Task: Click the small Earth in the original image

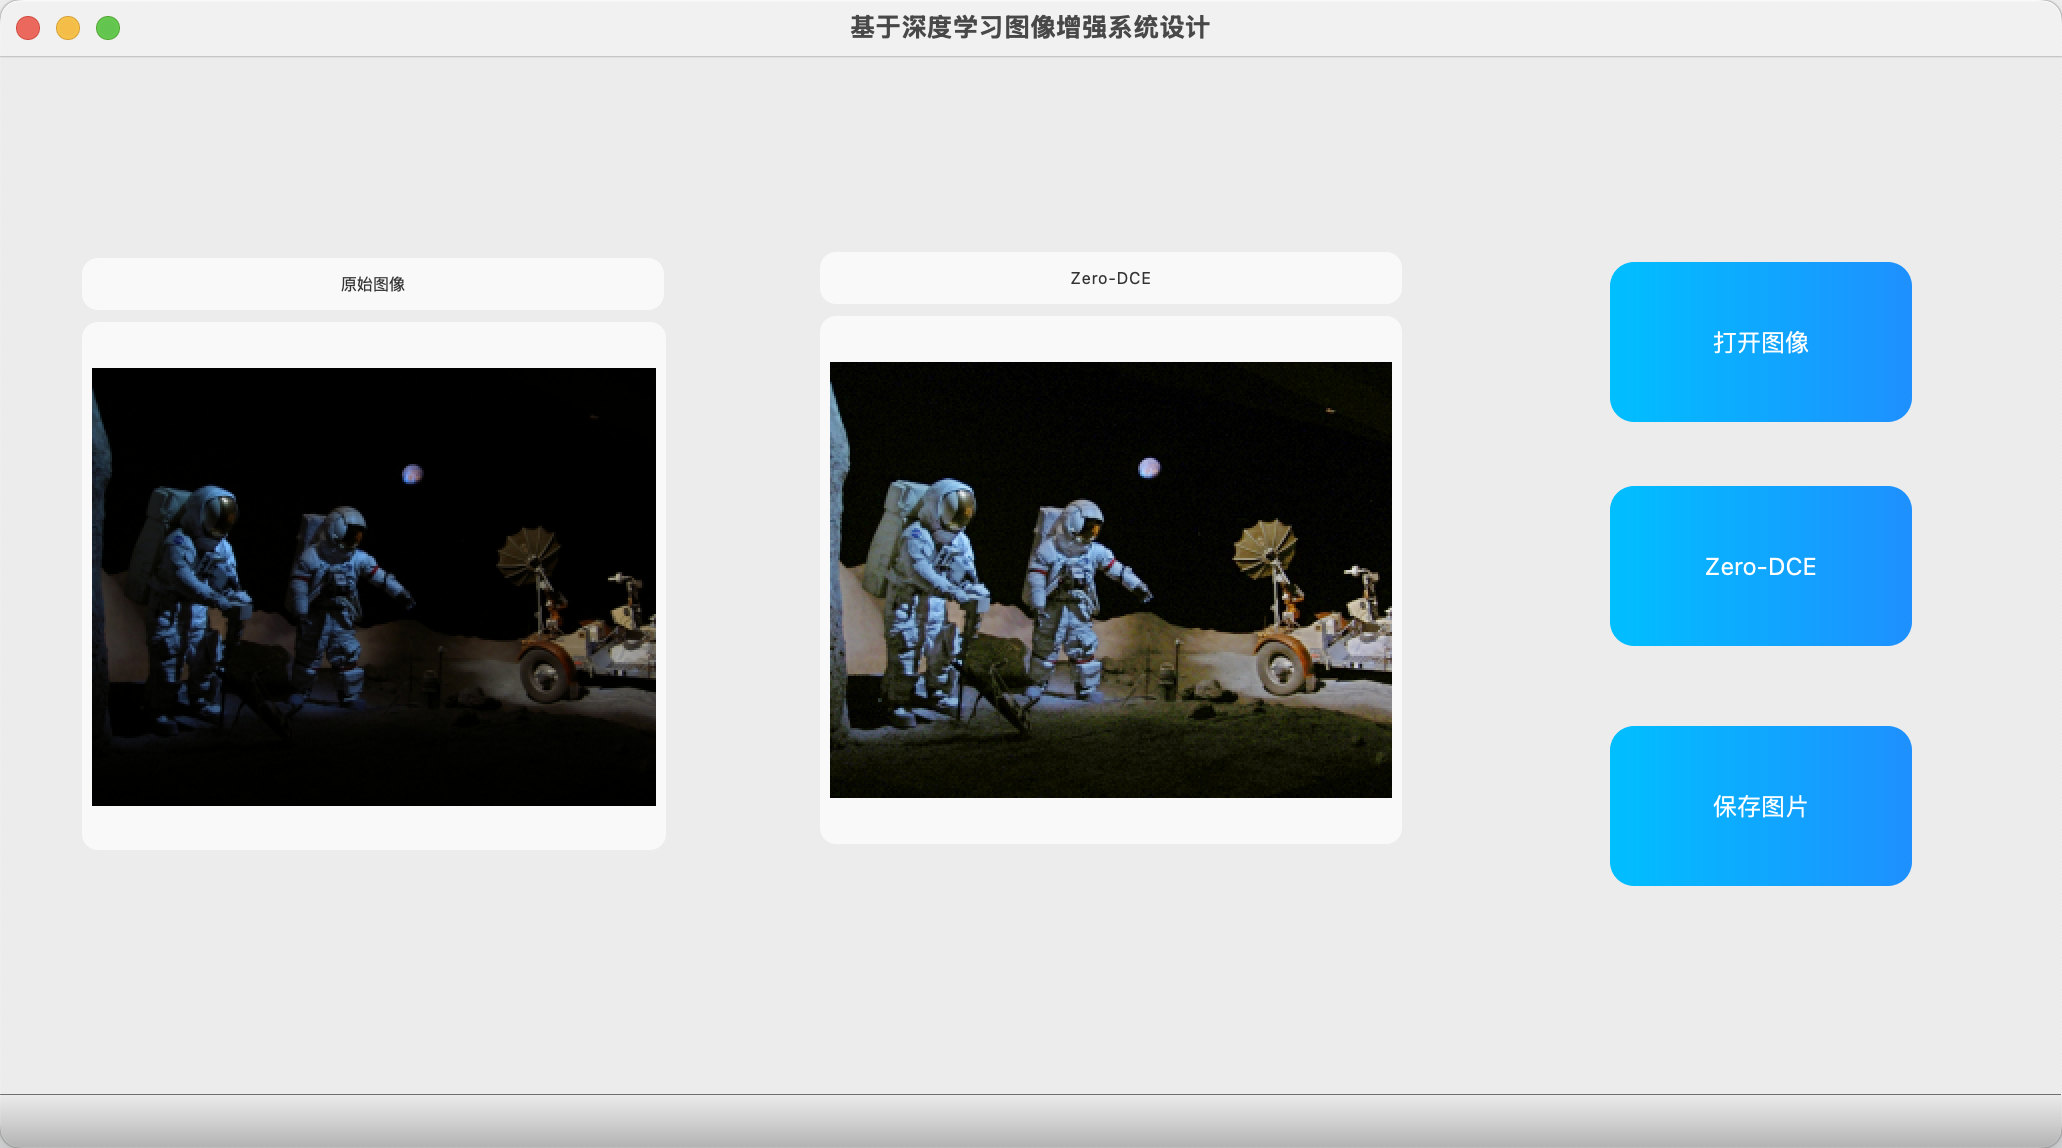Action: (x=412, y=473)
